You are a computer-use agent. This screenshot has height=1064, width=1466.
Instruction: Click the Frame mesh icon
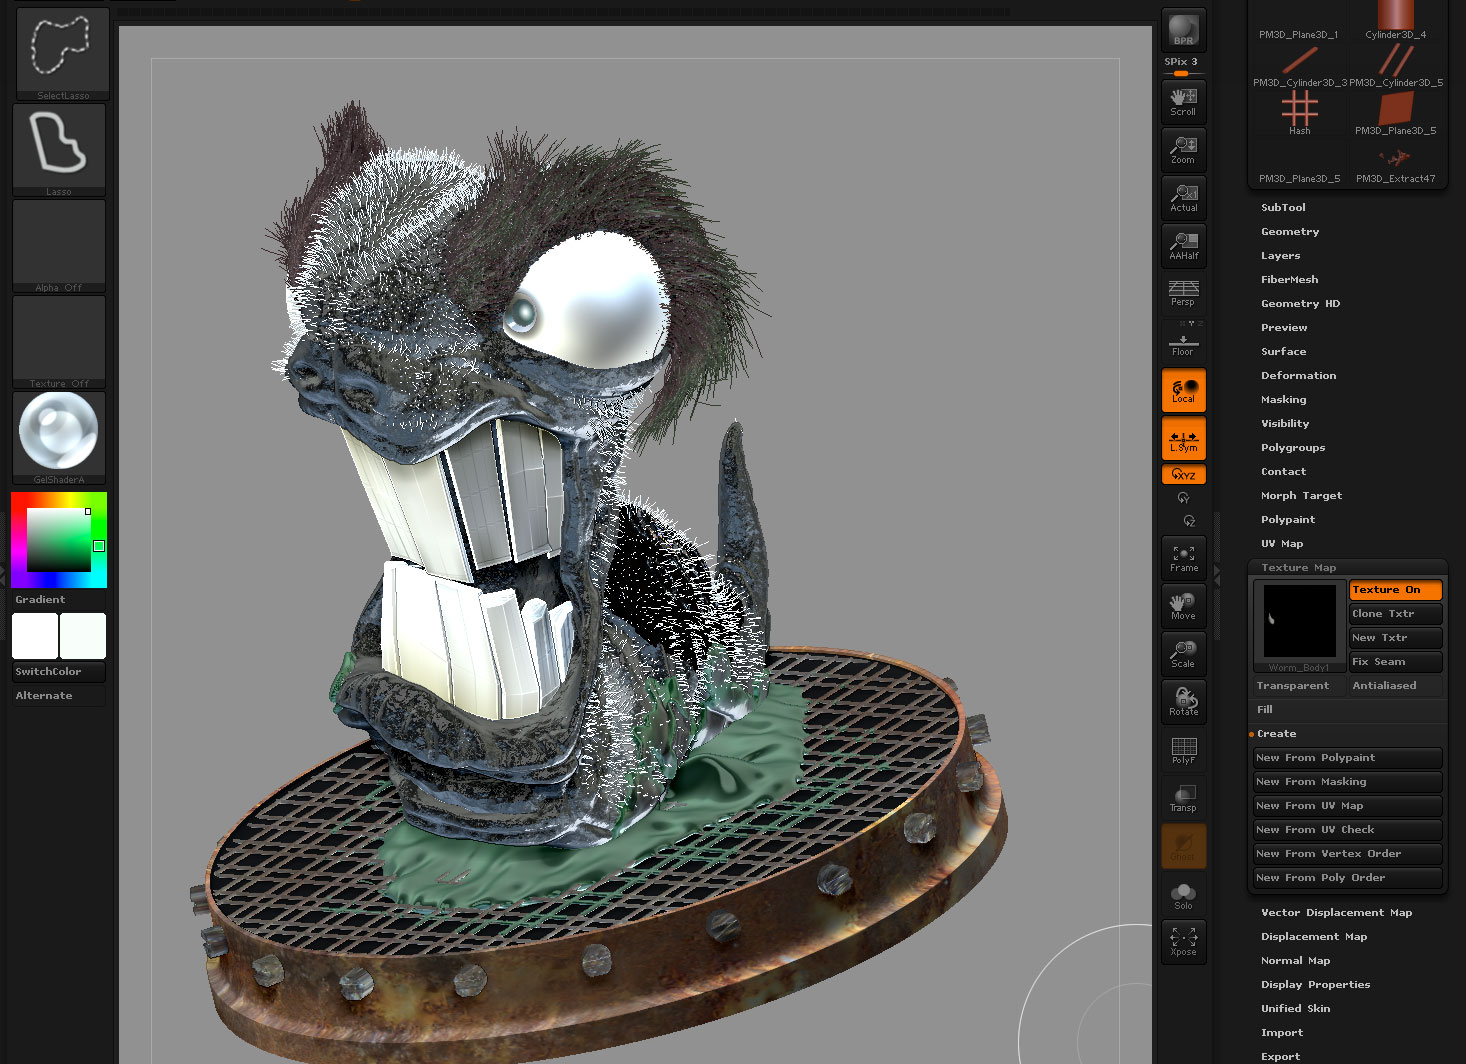point(1183,557)
